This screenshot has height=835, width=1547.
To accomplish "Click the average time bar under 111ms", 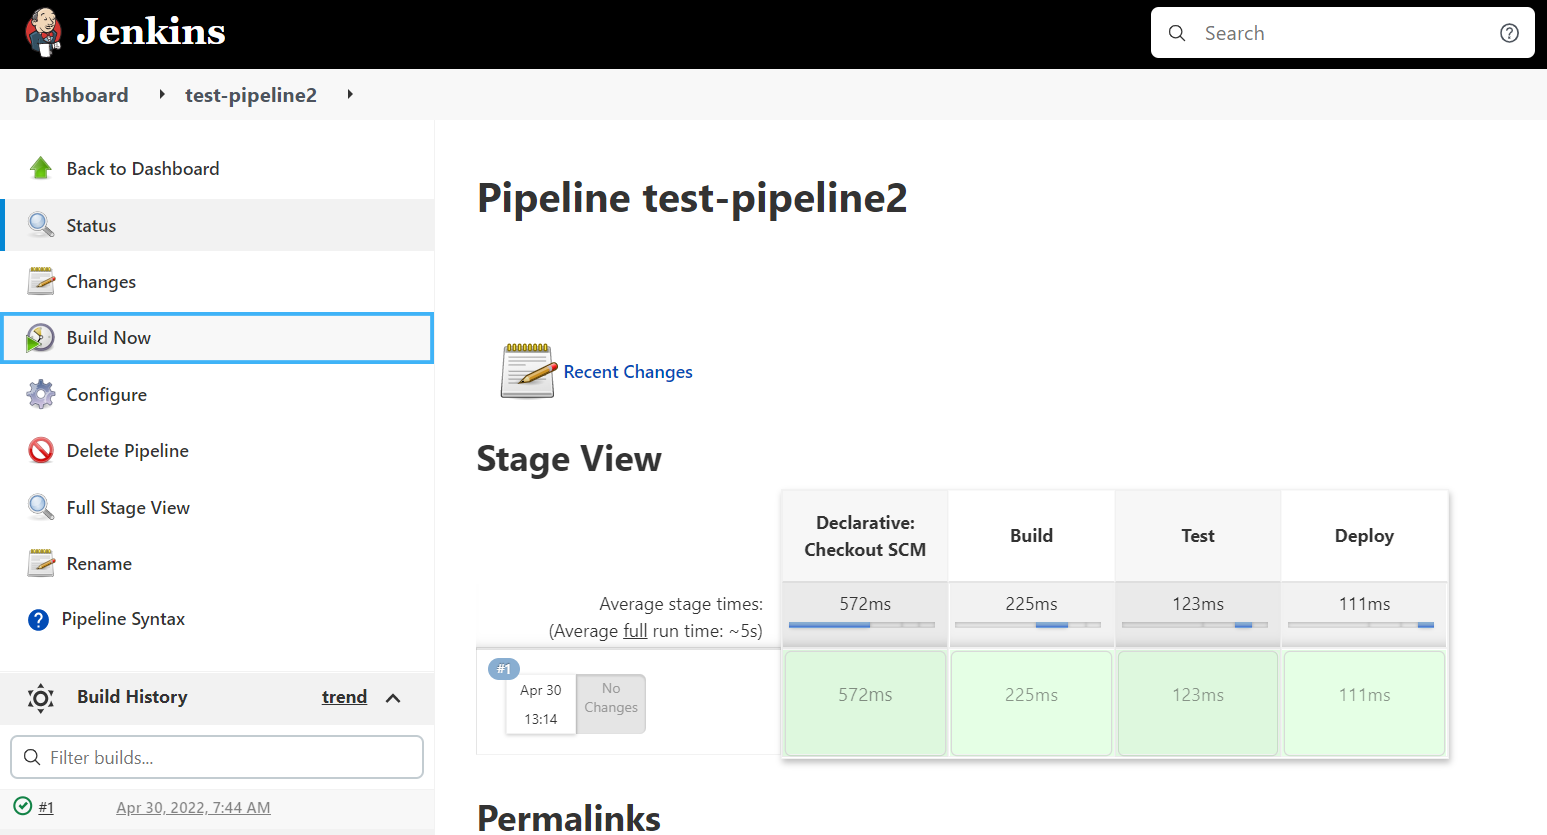I will click(x=1361, y=625).
